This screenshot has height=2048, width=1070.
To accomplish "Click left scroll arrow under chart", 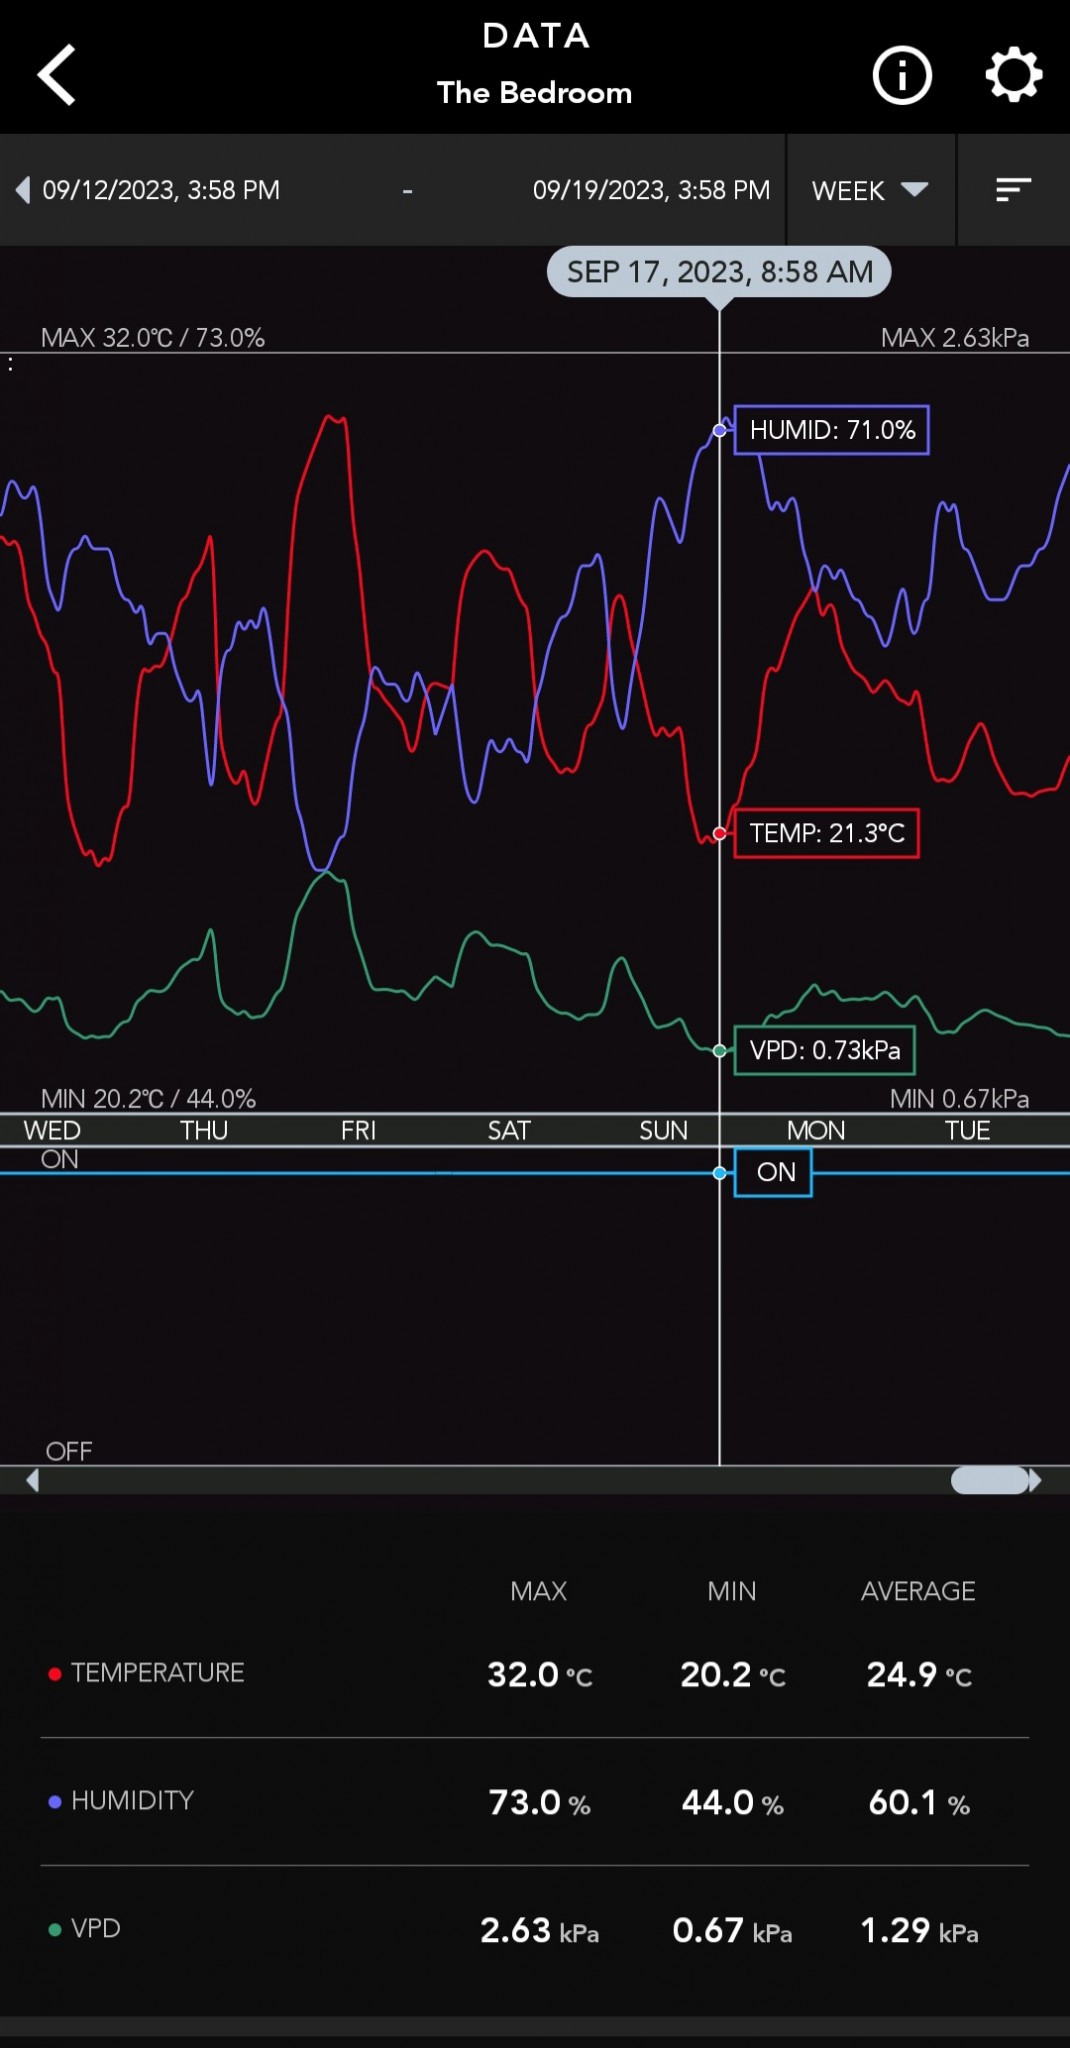I will 33,1480.
